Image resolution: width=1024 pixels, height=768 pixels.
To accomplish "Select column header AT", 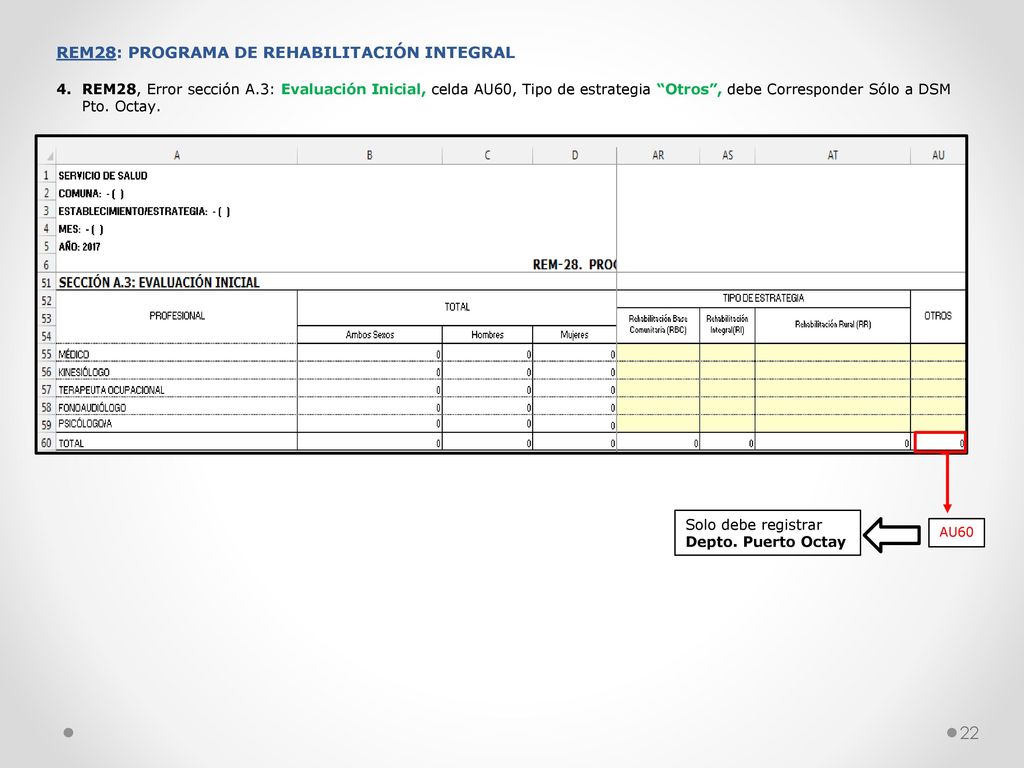I will (833, 155).
